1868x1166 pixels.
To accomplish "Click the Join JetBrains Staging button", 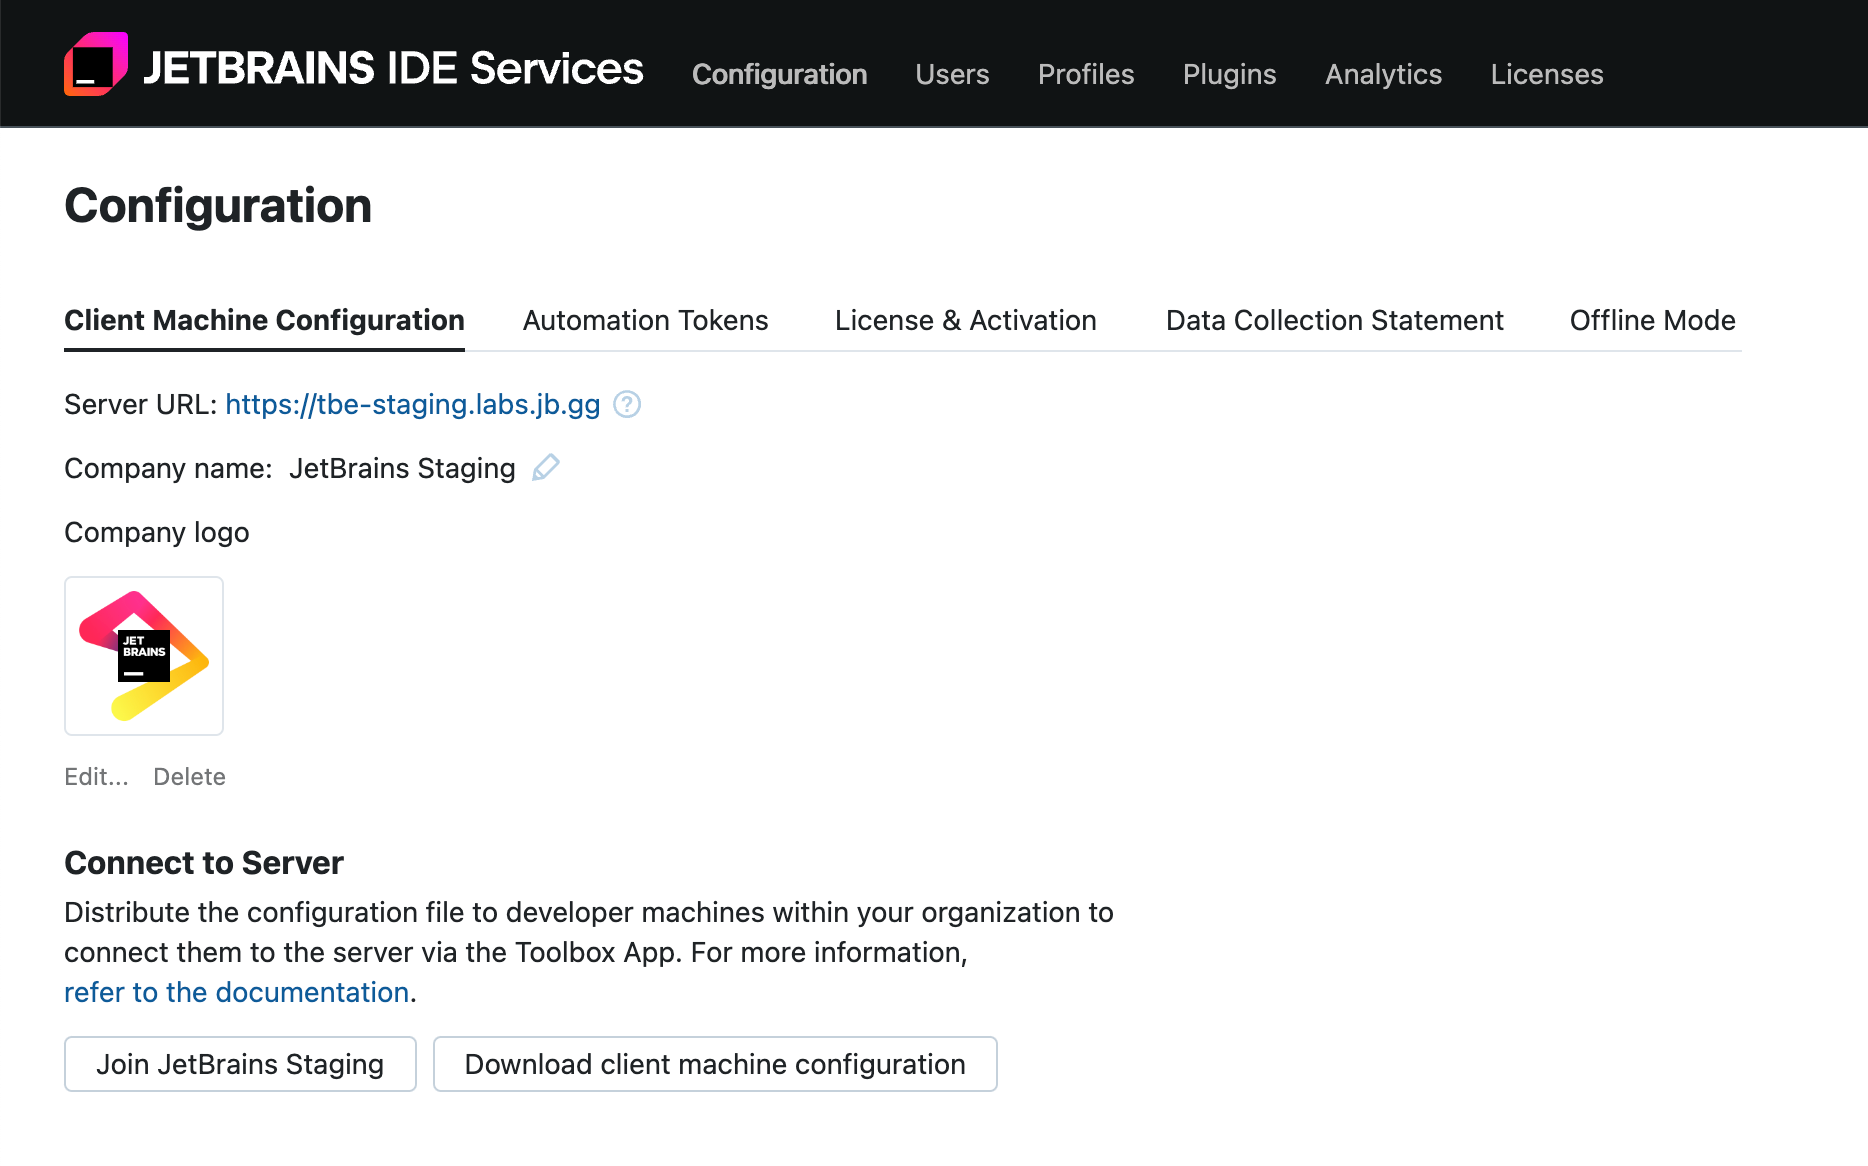I will tap(240, 1064).
